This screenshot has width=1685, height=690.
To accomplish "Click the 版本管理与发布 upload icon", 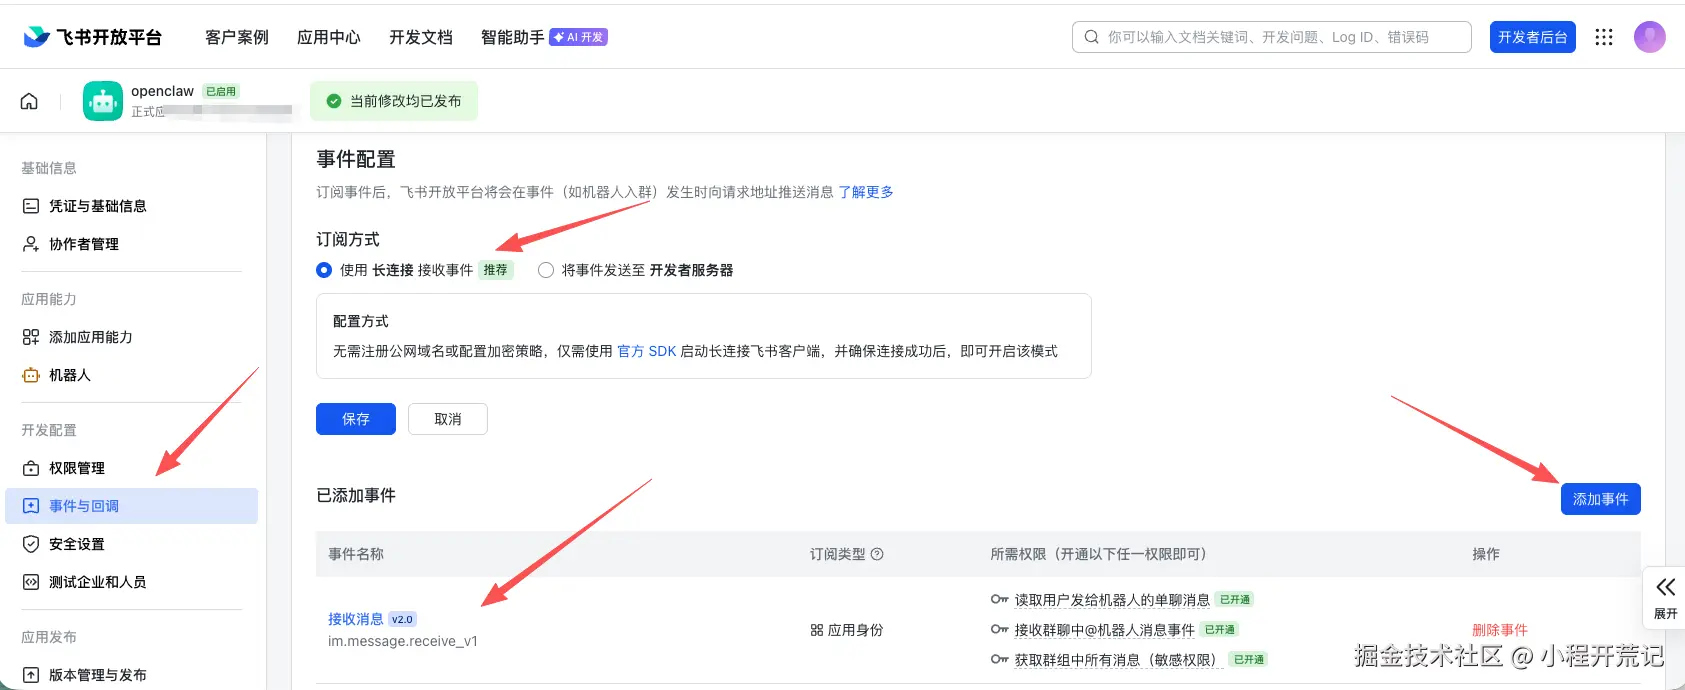I will coord(31,675).
